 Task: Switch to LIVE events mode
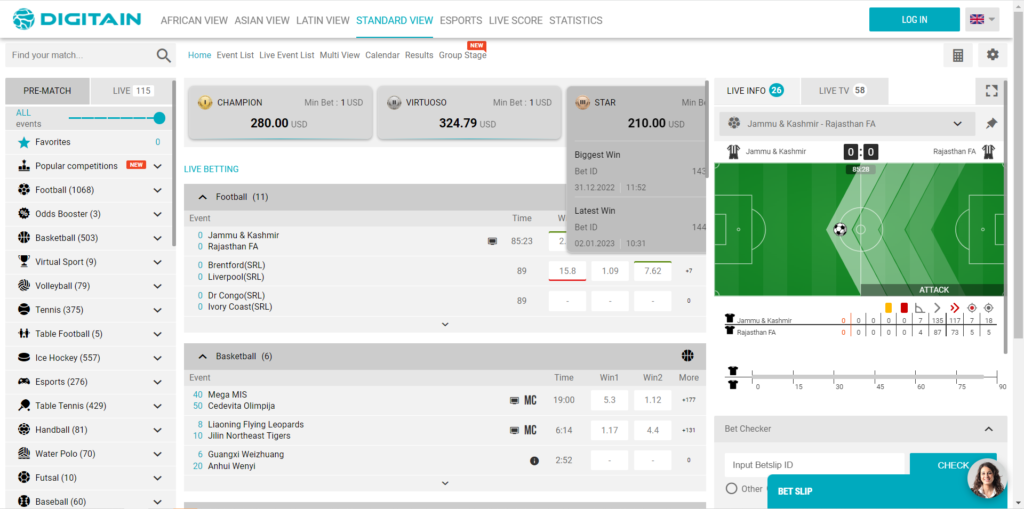131,91
